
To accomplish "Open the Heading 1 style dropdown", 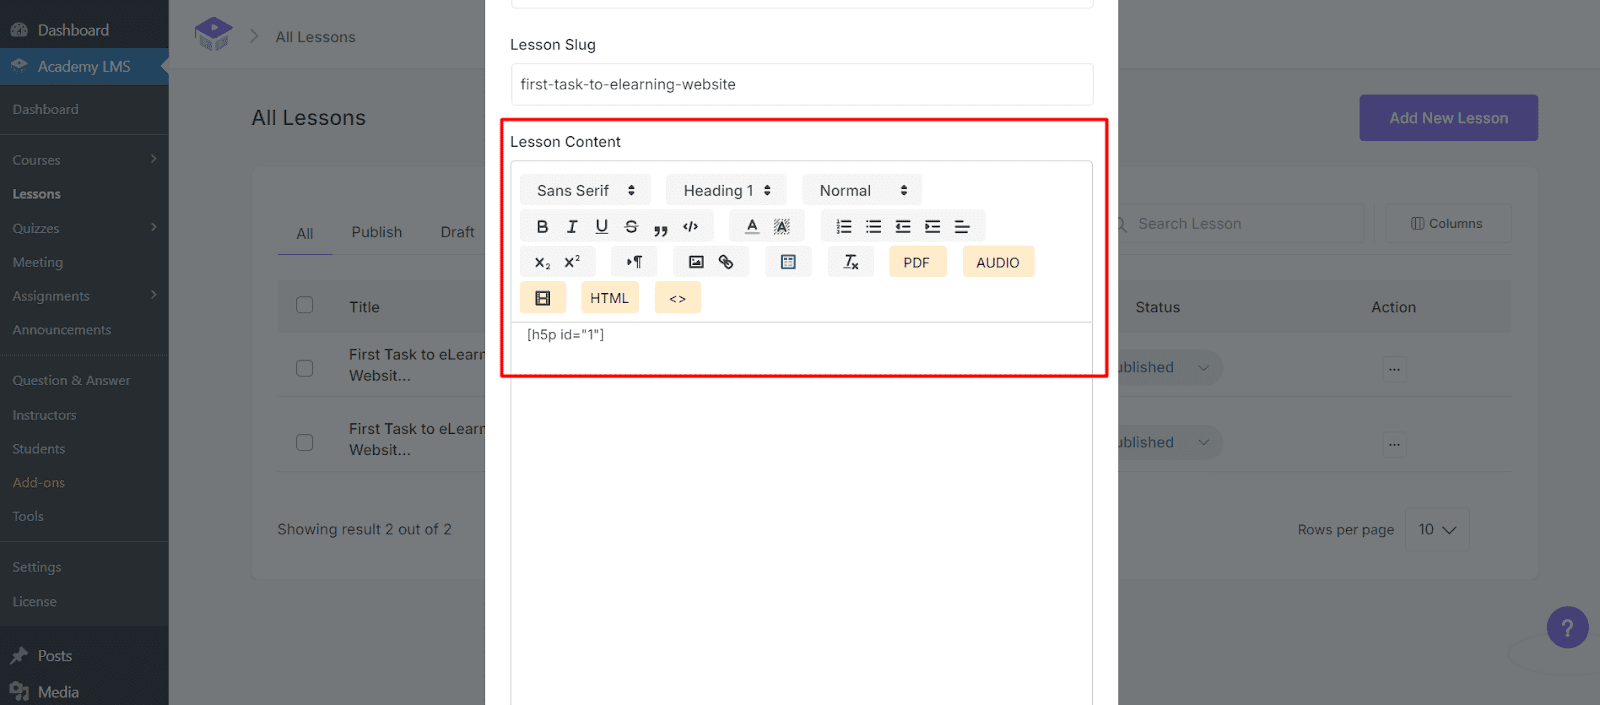I will (726, 190).
